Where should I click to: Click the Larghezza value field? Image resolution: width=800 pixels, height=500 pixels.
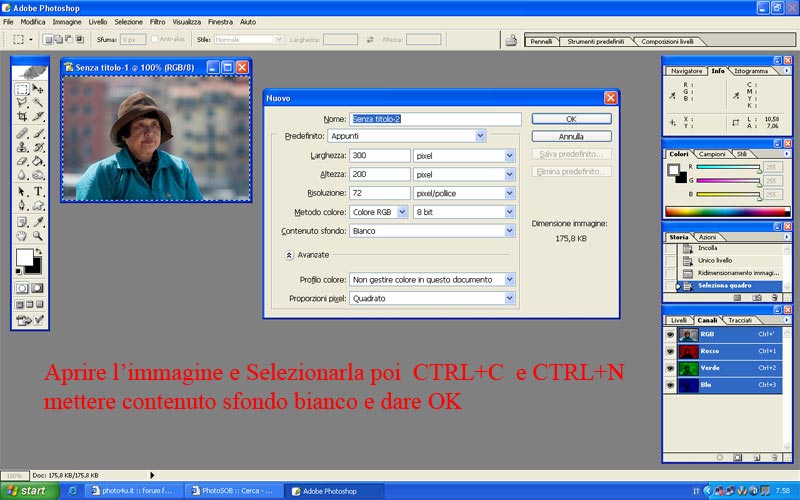pos(380,156)
